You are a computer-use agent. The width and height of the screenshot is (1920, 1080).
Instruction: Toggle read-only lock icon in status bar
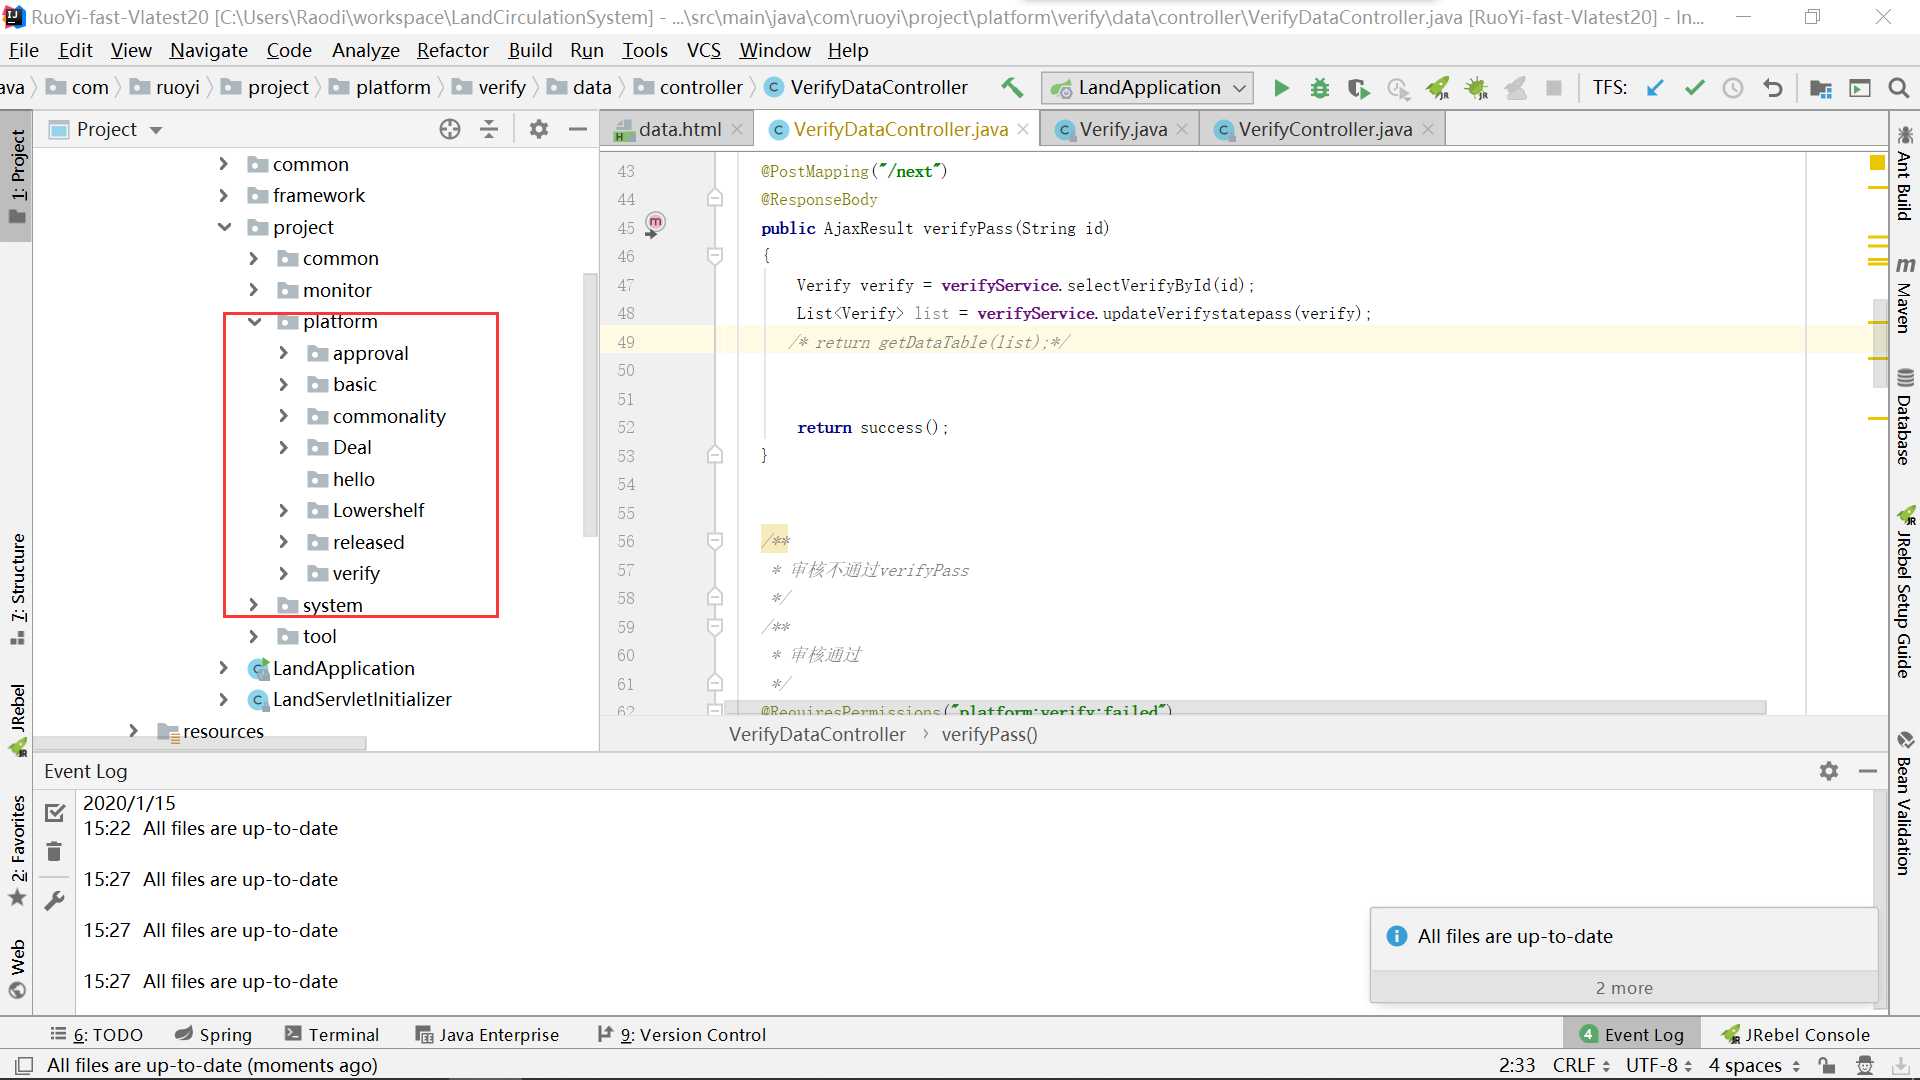click(1827, 1065)
